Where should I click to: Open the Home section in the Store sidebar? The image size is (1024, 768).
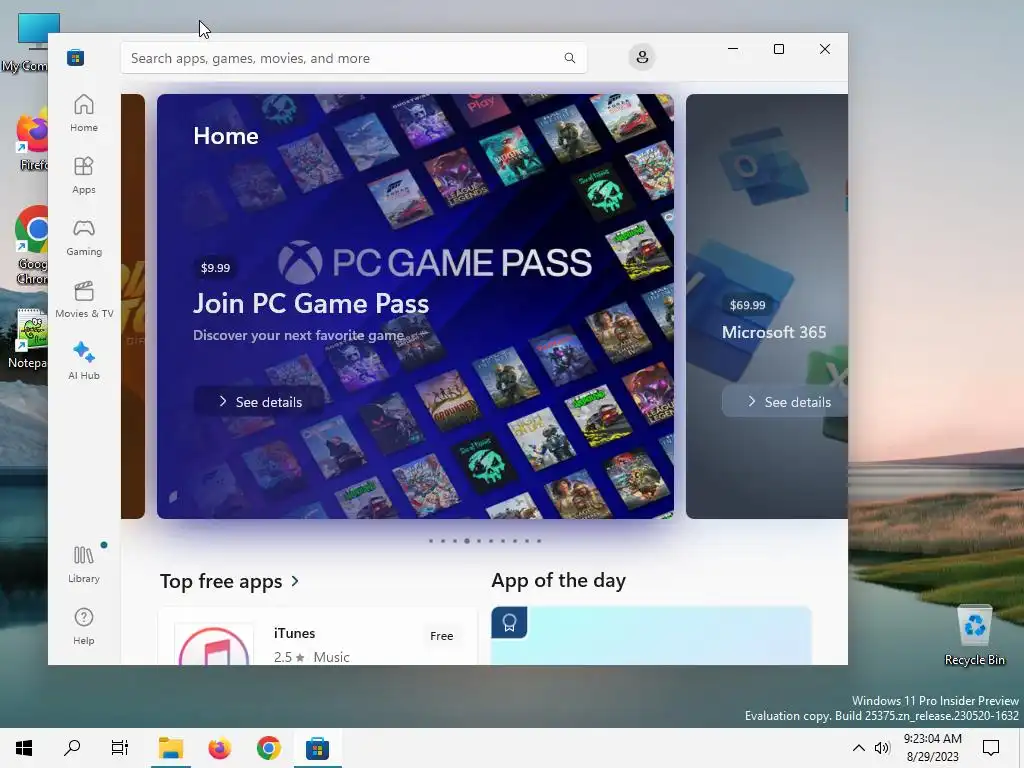click(84, 113)
